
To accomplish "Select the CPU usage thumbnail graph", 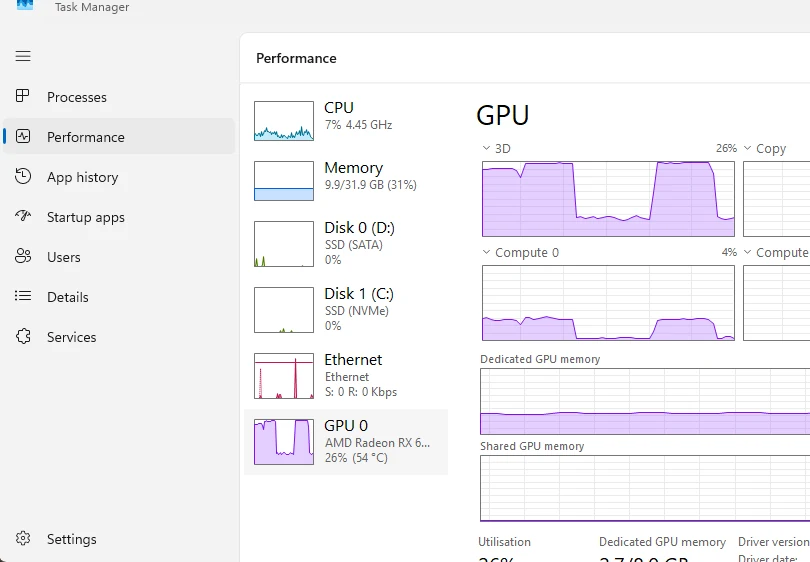I will click(284, 121).
